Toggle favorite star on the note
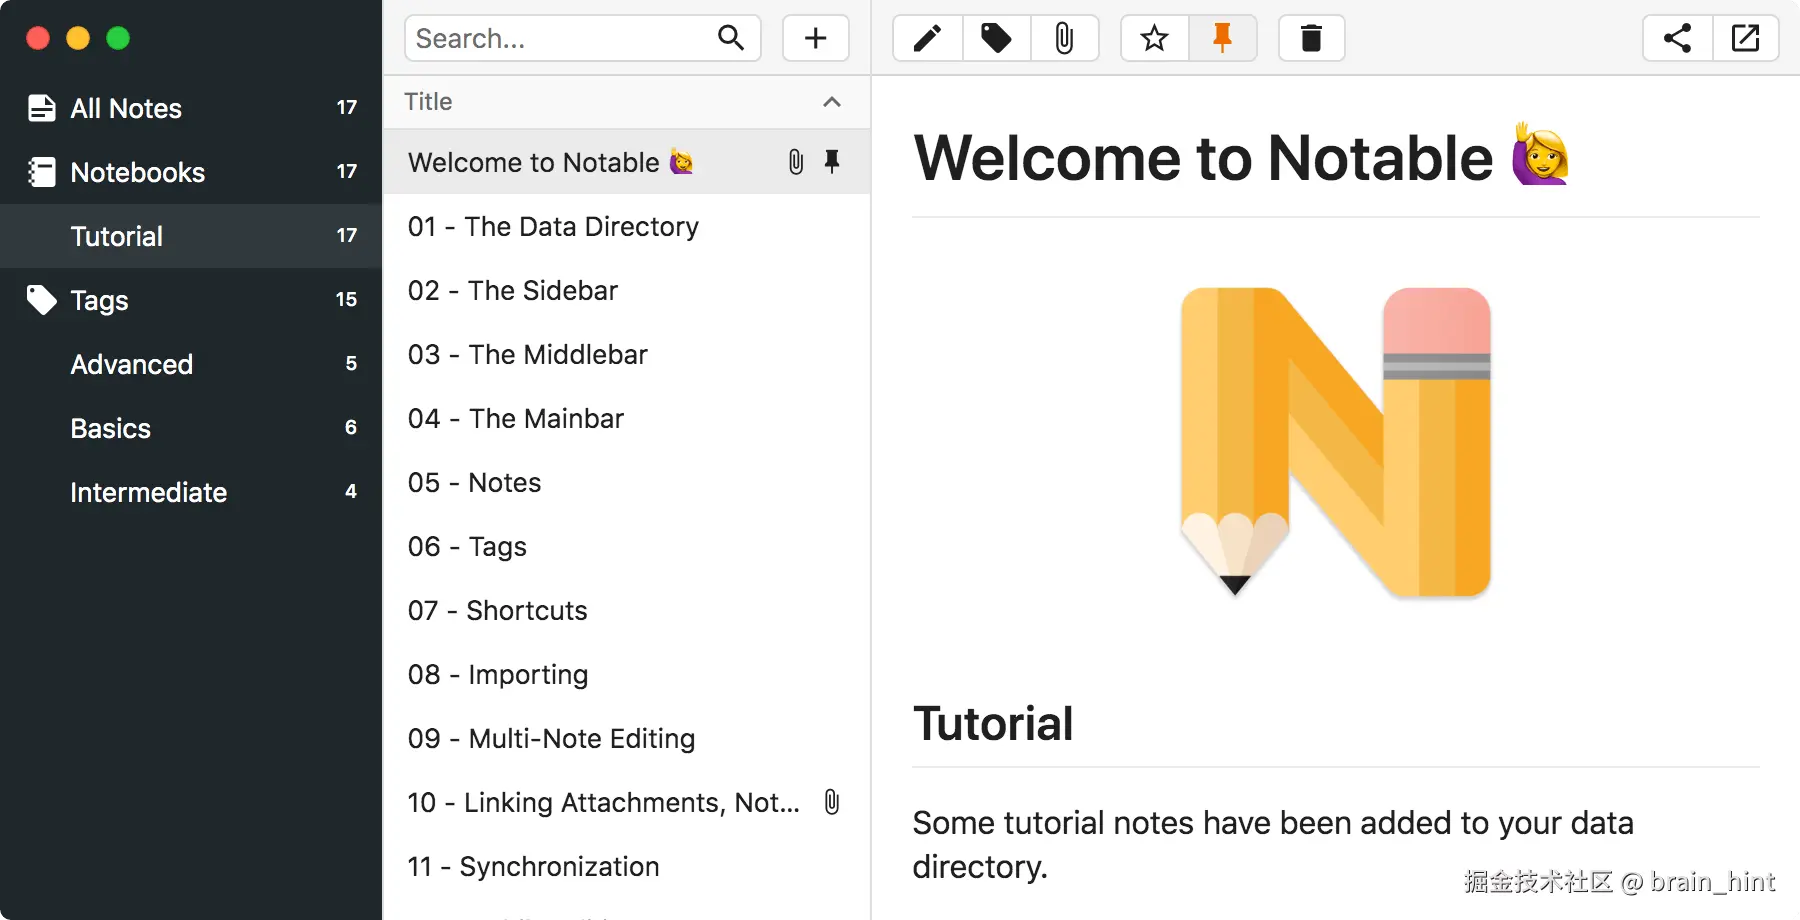This screenshot has width=1800, height=920. coord(1155,38)
